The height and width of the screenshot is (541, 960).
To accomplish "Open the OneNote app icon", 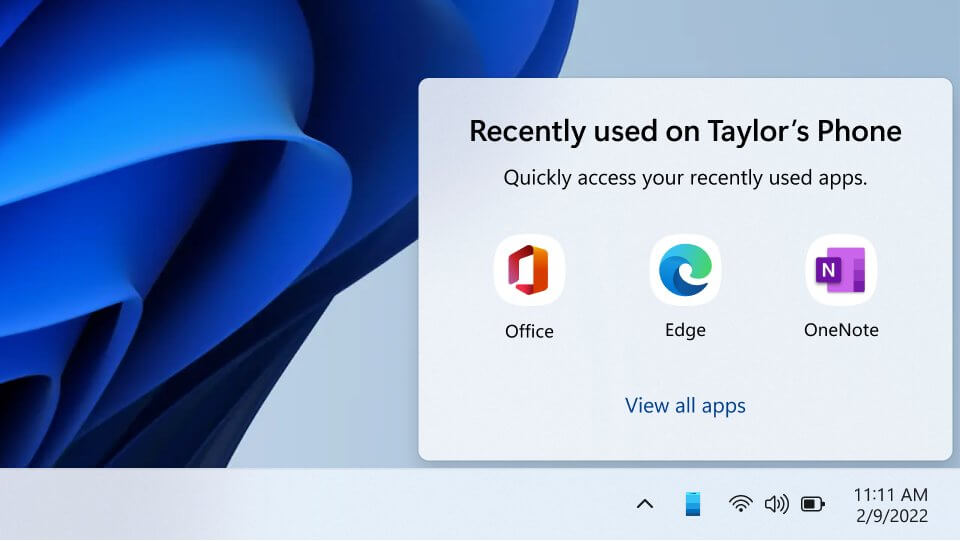I will click(x=841, y=270).
